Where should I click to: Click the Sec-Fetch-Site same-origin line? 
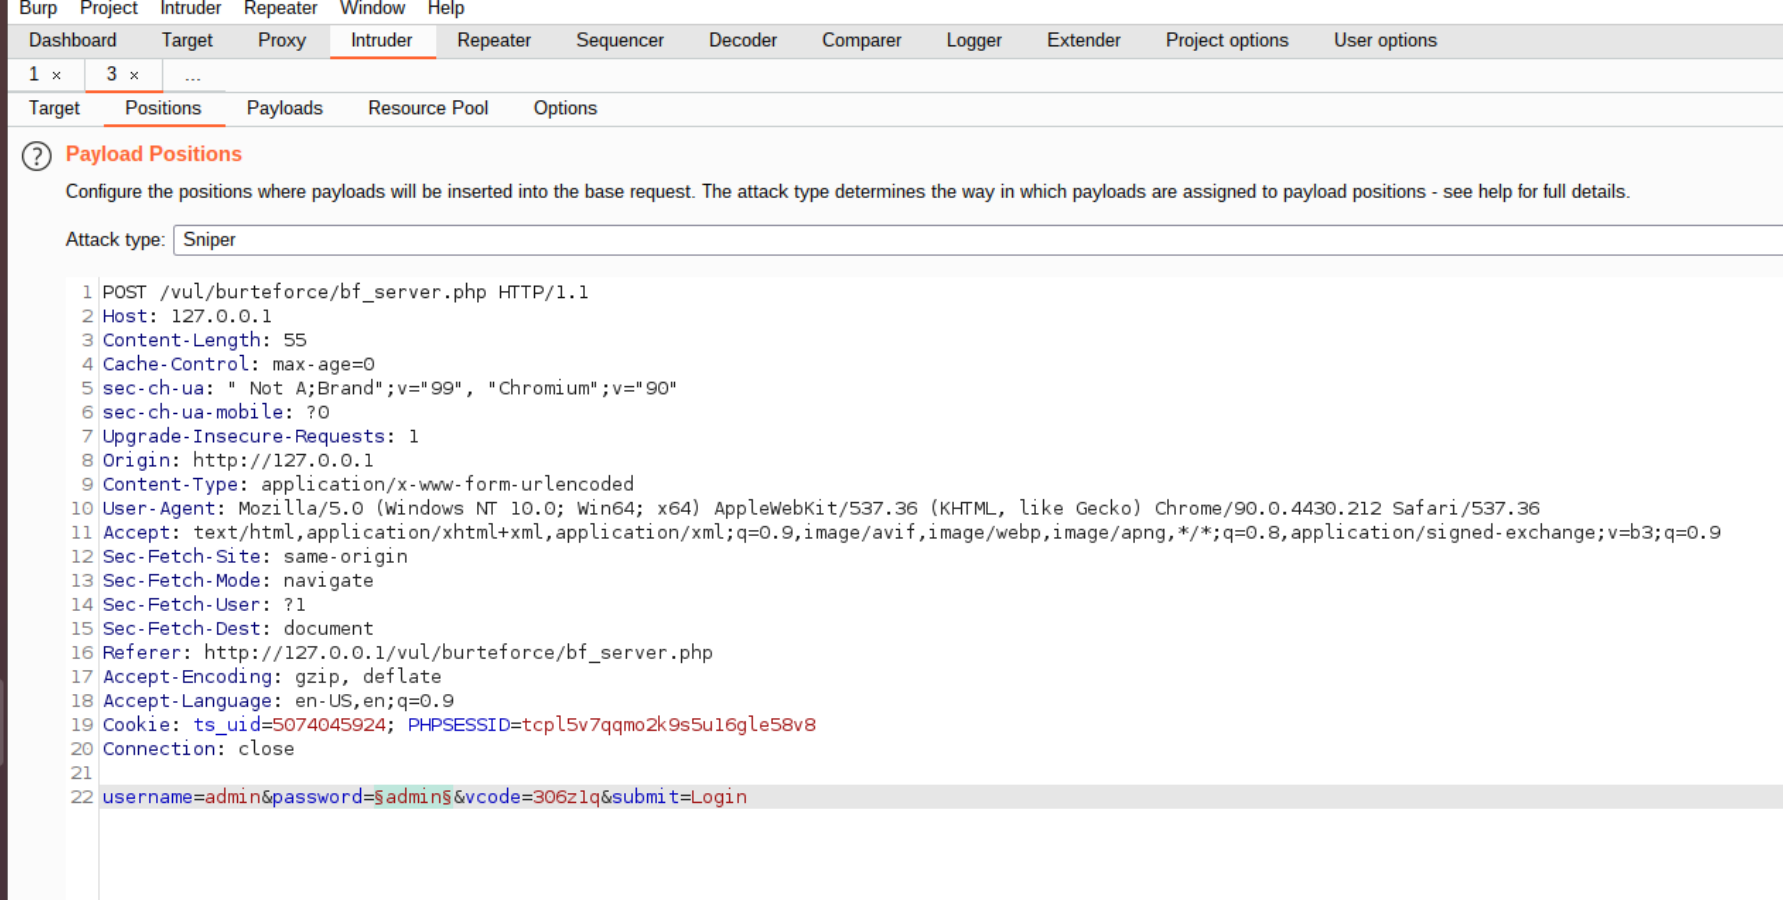(255, 556)
